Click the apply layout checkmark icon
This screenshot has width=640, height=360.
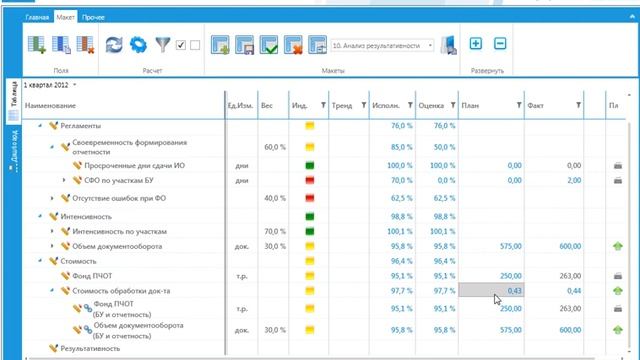[x=269, y=45]
